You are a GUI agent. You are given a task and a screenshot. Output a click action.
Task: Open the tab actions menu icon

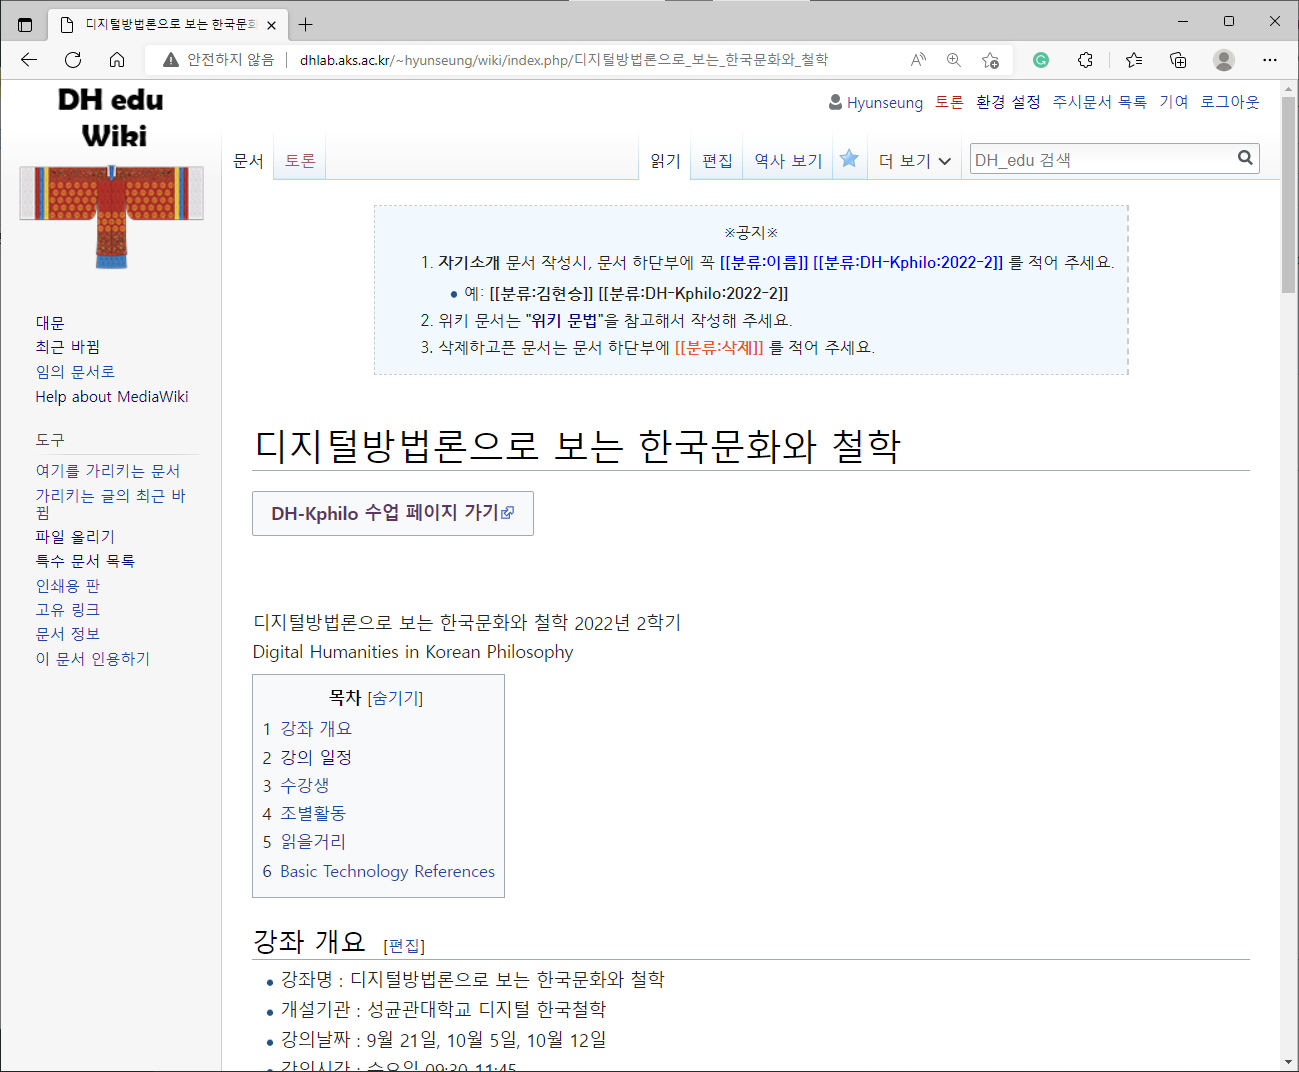[x=25, y=24]
